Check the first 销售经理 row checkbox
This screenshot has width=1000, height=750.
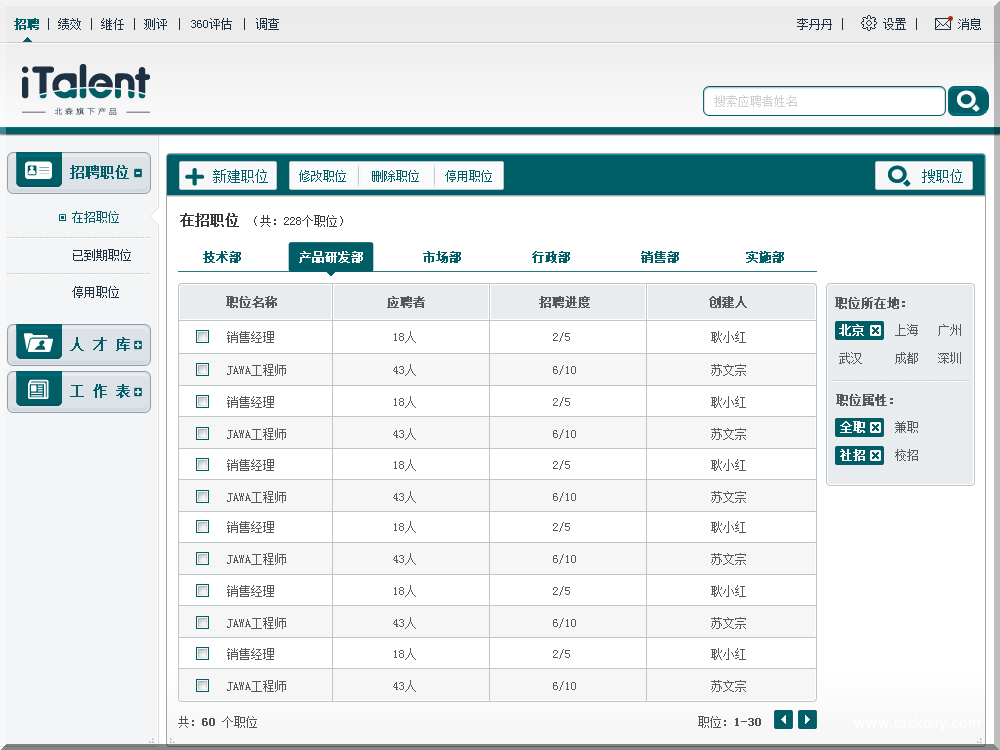point(203,336)
